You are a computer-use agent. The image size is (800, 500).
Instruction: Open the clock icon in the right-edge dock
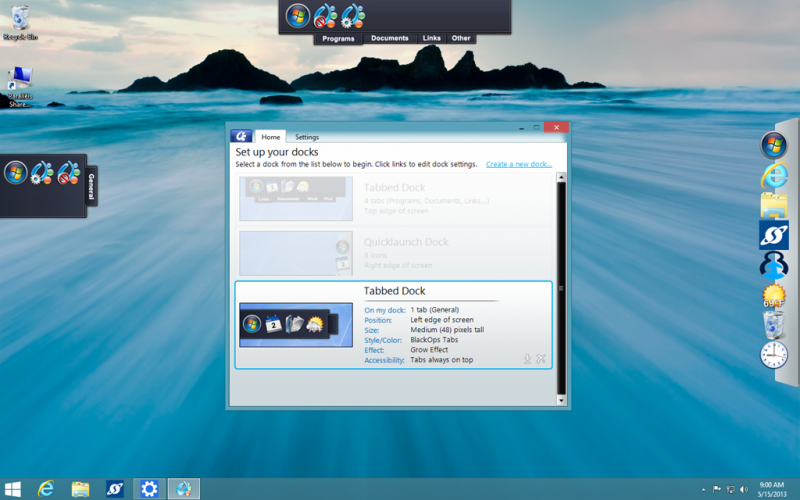773,354
